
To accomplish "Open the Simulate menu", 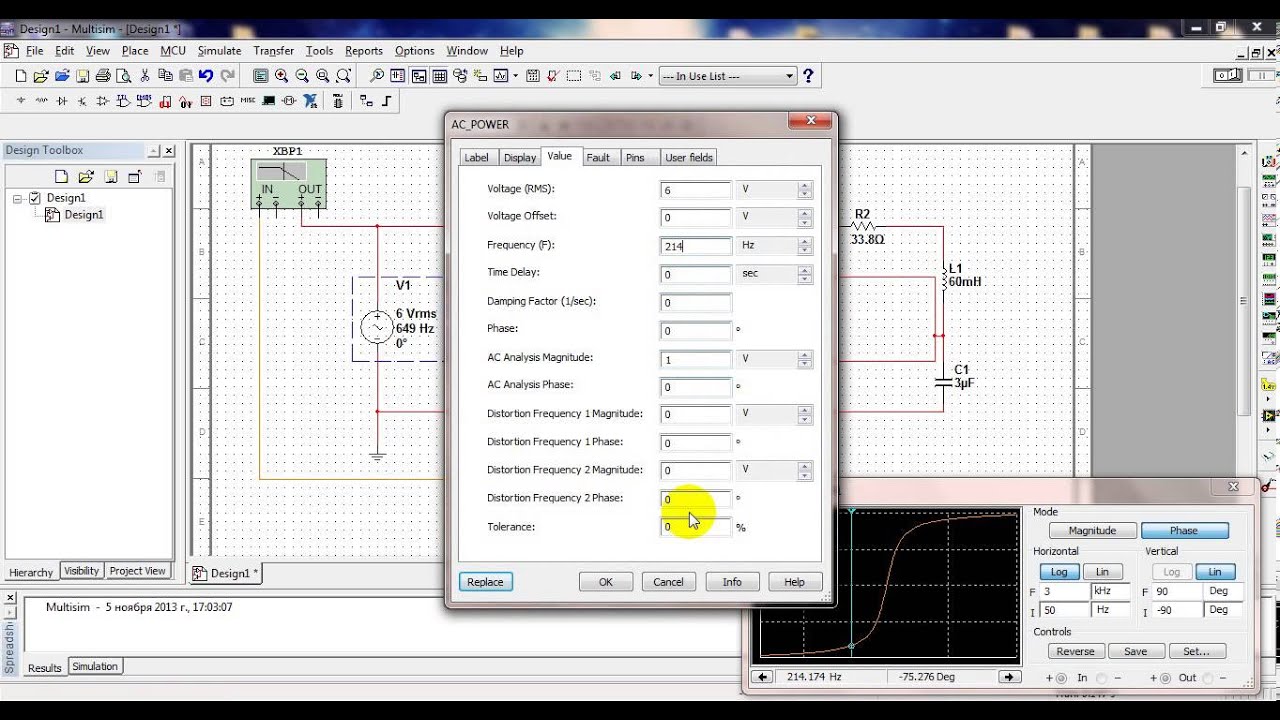I will pyautogui.click(x=219, y=51).
